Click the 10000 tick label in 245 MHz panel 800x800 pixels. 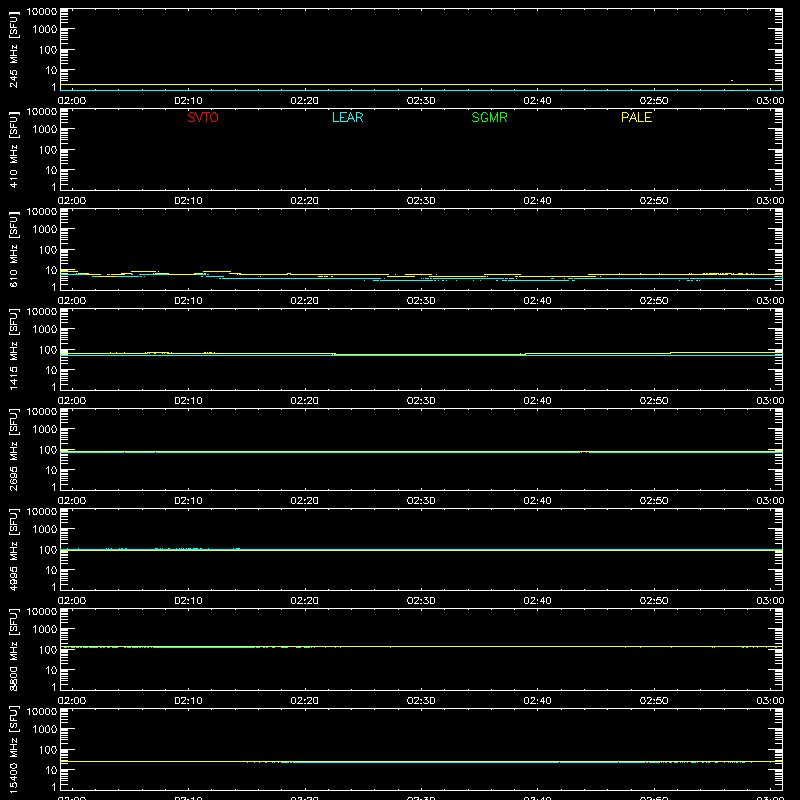pos(42,12)
